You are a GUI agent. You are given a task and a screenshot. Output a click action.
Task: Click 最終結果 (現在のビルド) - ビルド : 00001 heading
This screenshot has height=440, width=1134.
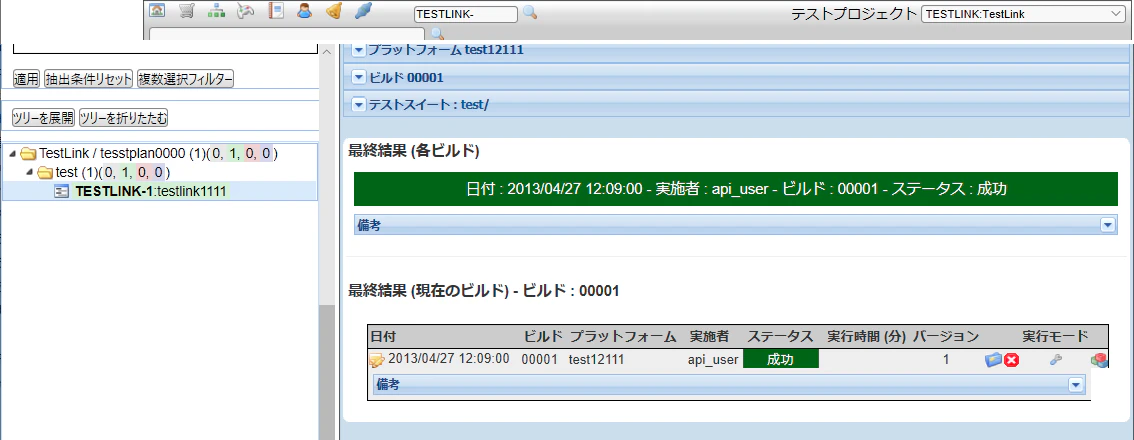click(484, 291)
